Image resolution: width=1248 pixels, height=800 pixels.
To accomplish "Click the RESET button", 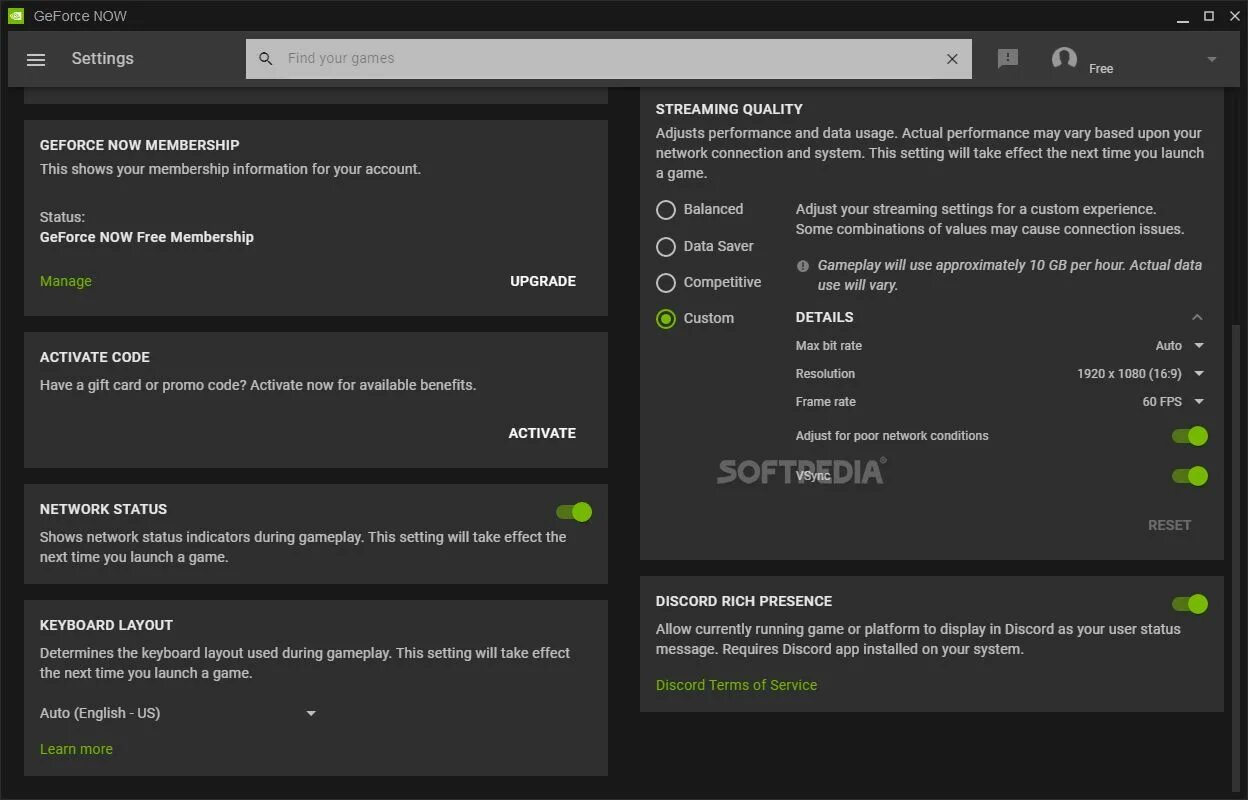I will click(1169, 525).
